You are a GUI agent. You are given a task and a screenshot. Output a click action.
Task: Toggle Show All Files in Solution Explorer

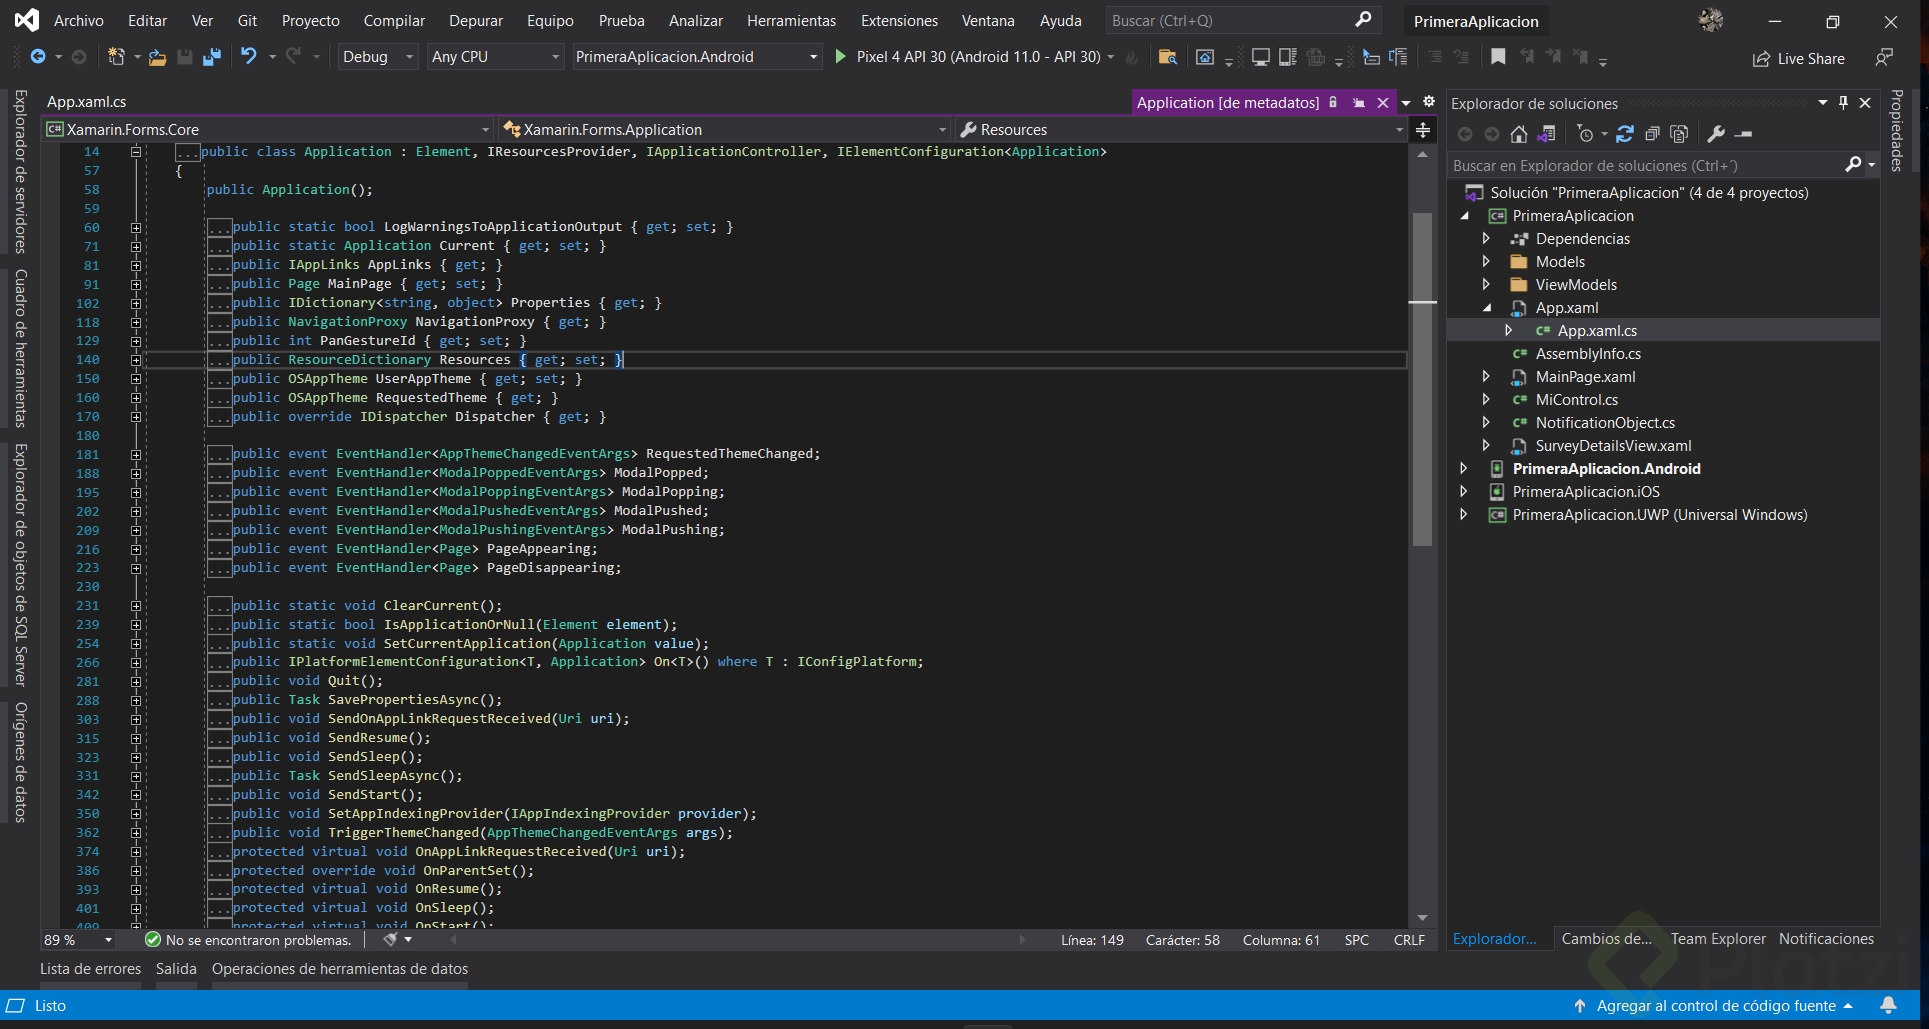point(1679,134)
